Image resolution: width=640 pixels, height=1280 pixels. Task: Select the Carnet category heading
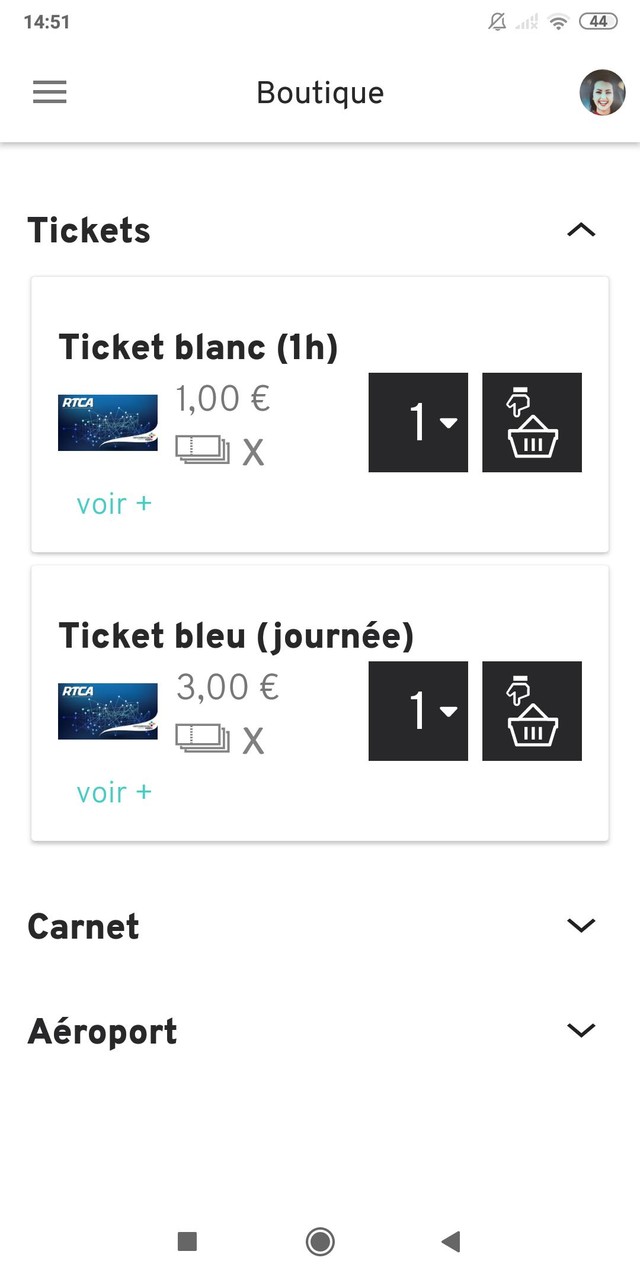pos(84,926)
